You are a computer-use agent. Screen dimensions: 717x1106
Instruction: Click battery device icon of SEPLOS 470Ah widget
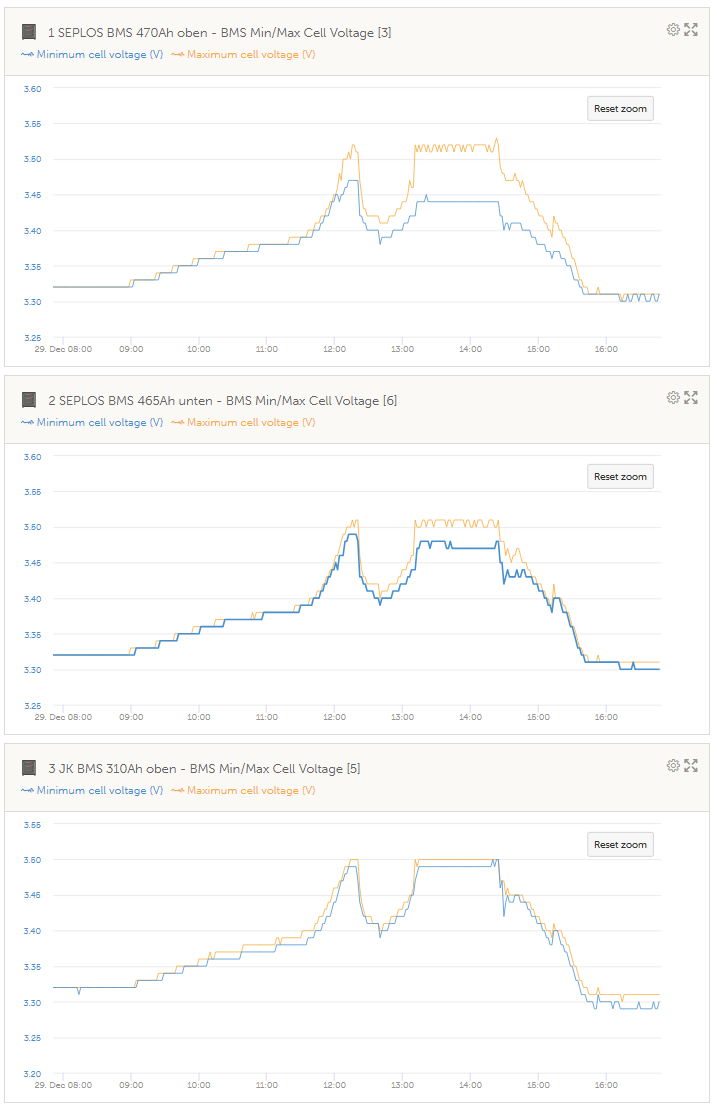pyautogui.click(x=29, y=33)
